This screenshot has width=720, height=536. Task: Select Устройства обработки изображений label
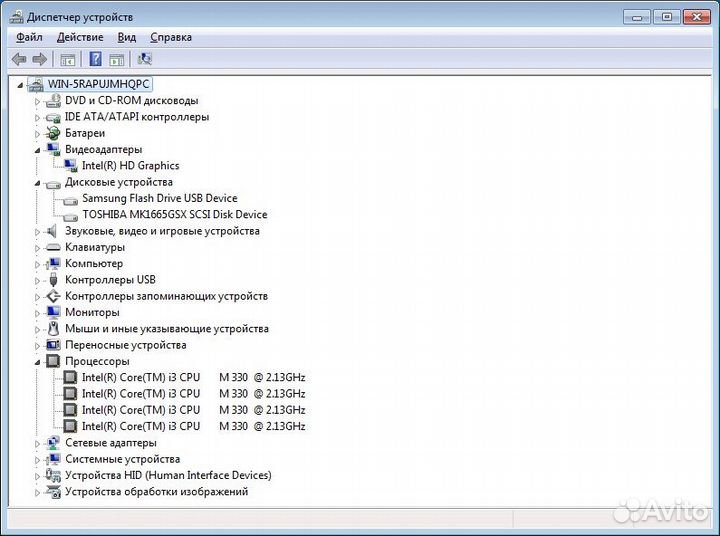156,491
